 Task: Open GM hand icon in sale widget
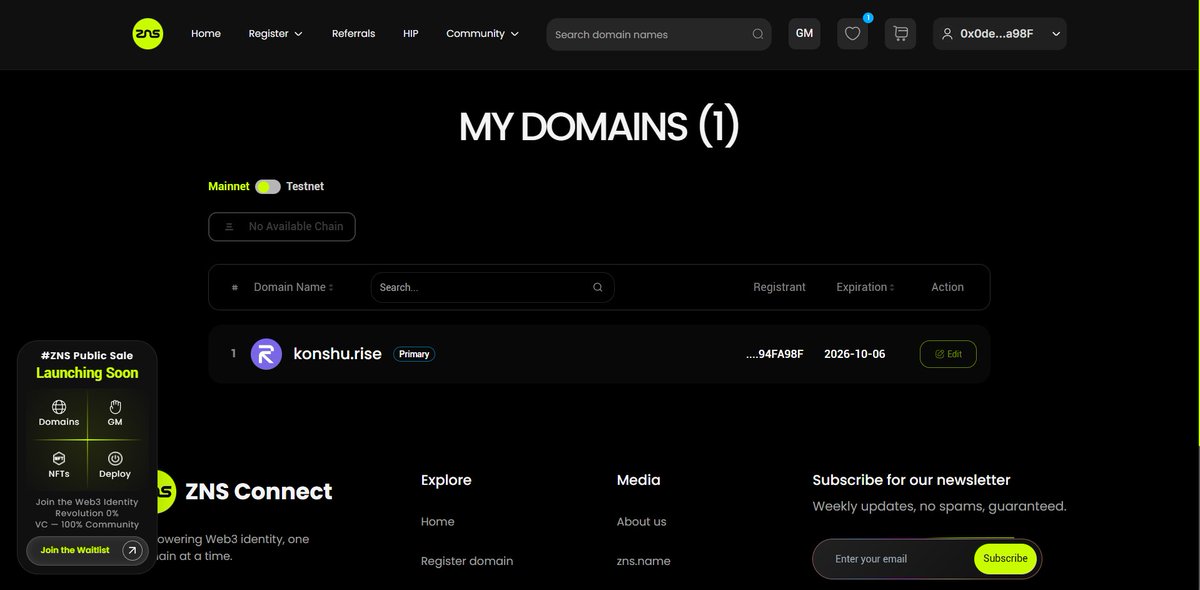(115, 413)
